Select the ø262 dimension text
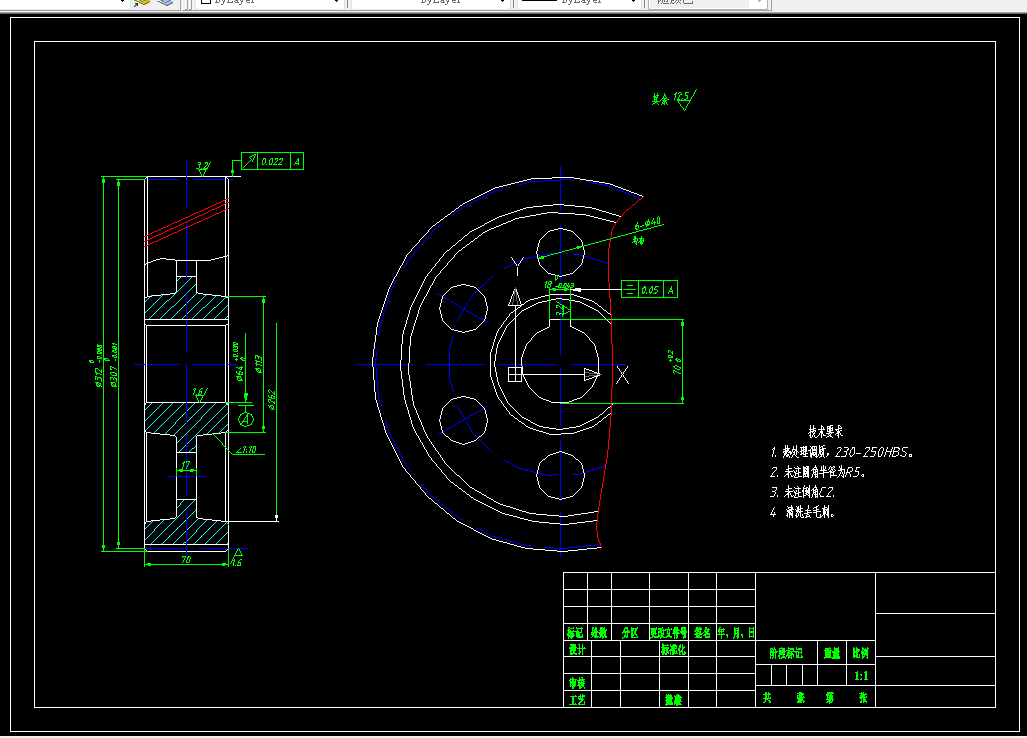Screen dimensions: 1027x738 point(271,400)
